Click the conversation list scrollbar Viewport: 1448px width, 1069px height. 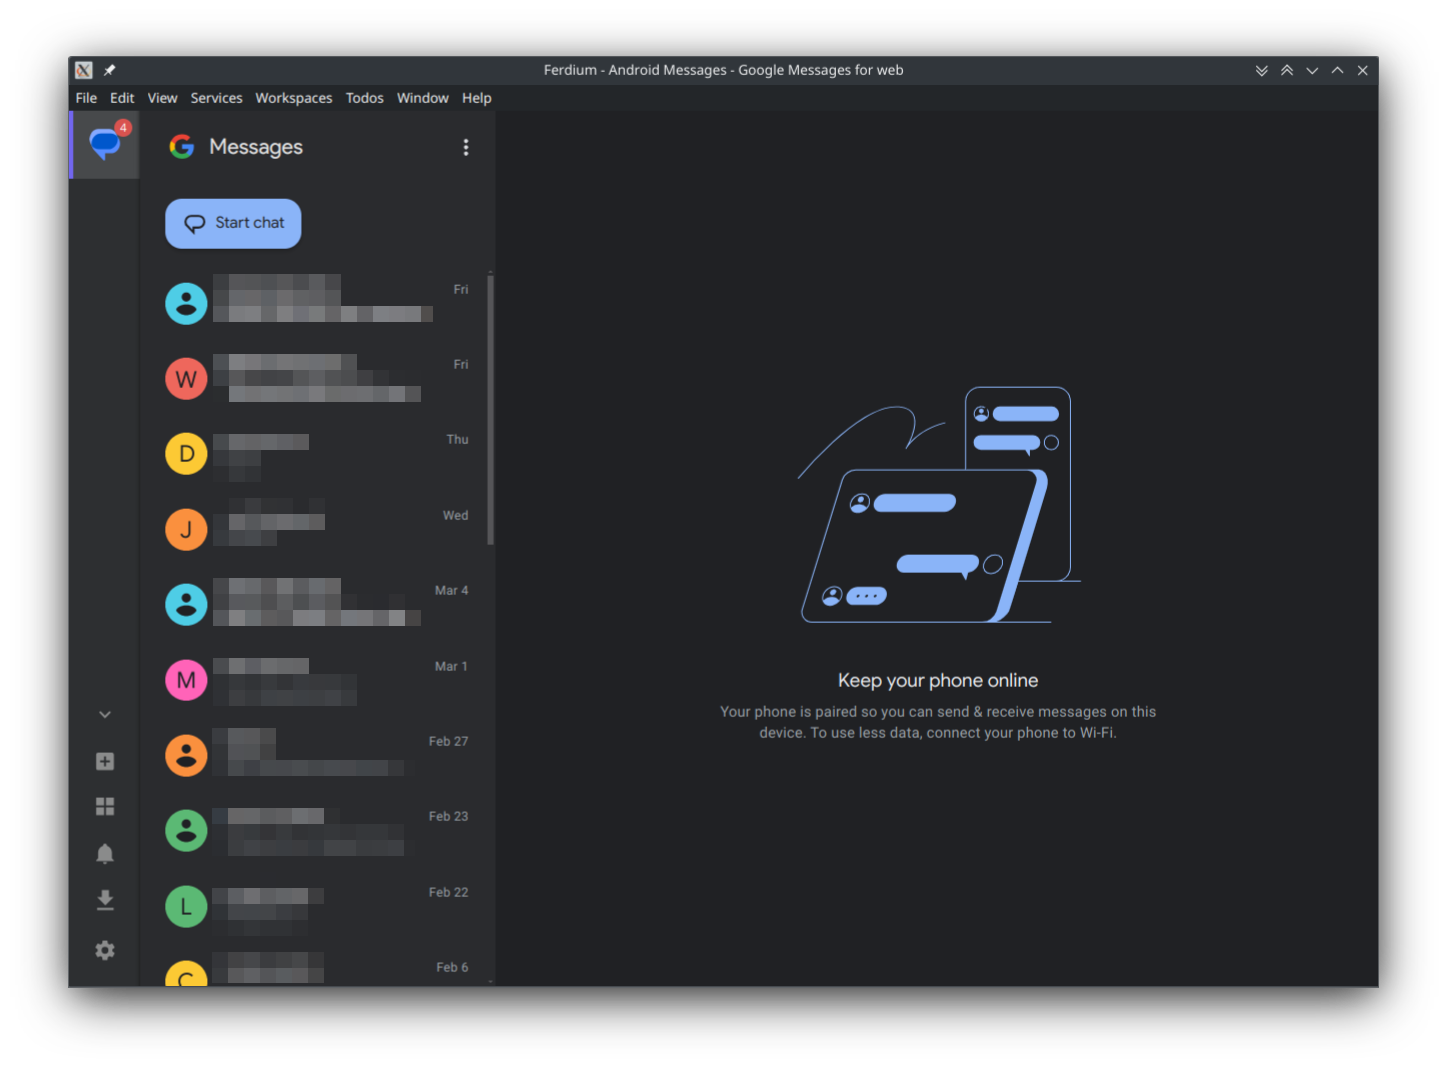click(x=490, y=410)
